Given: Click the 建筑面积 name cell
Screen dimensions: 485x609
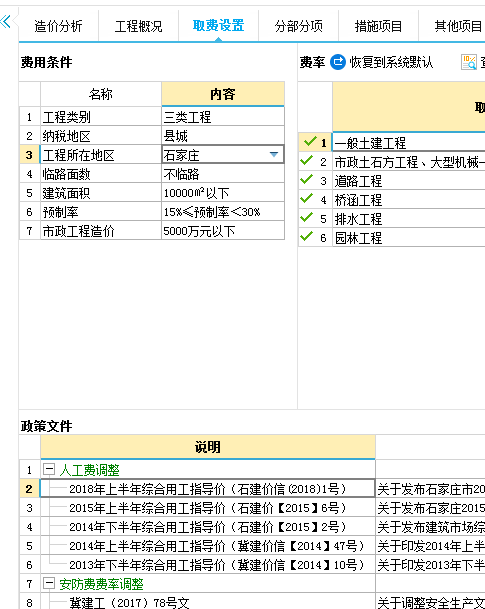Looking at the screenshot, I should (101, 193).
